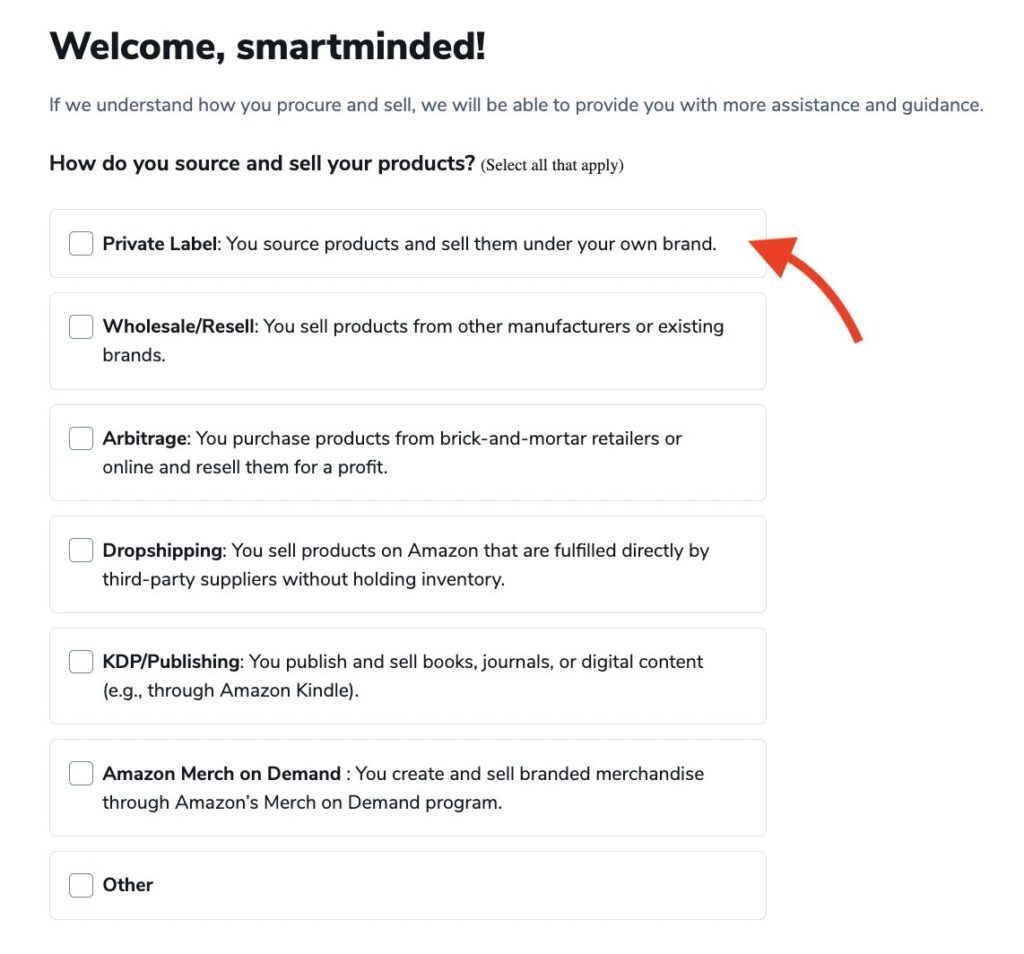Screen dimensions: 1024x954
Task: Click the Welcome, smartminded! heading
Action: coord(267,46)
